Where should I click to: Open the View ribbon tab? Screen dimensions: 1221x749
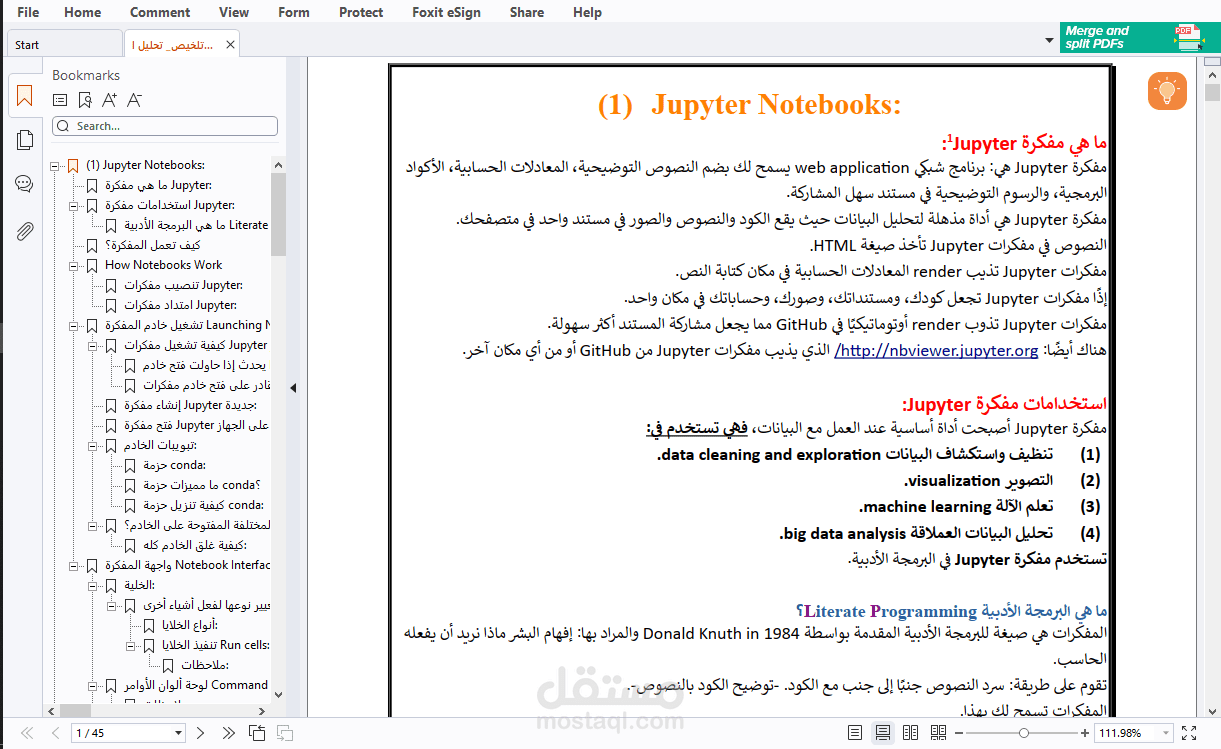pyautogui.click(x=234, y=12)
